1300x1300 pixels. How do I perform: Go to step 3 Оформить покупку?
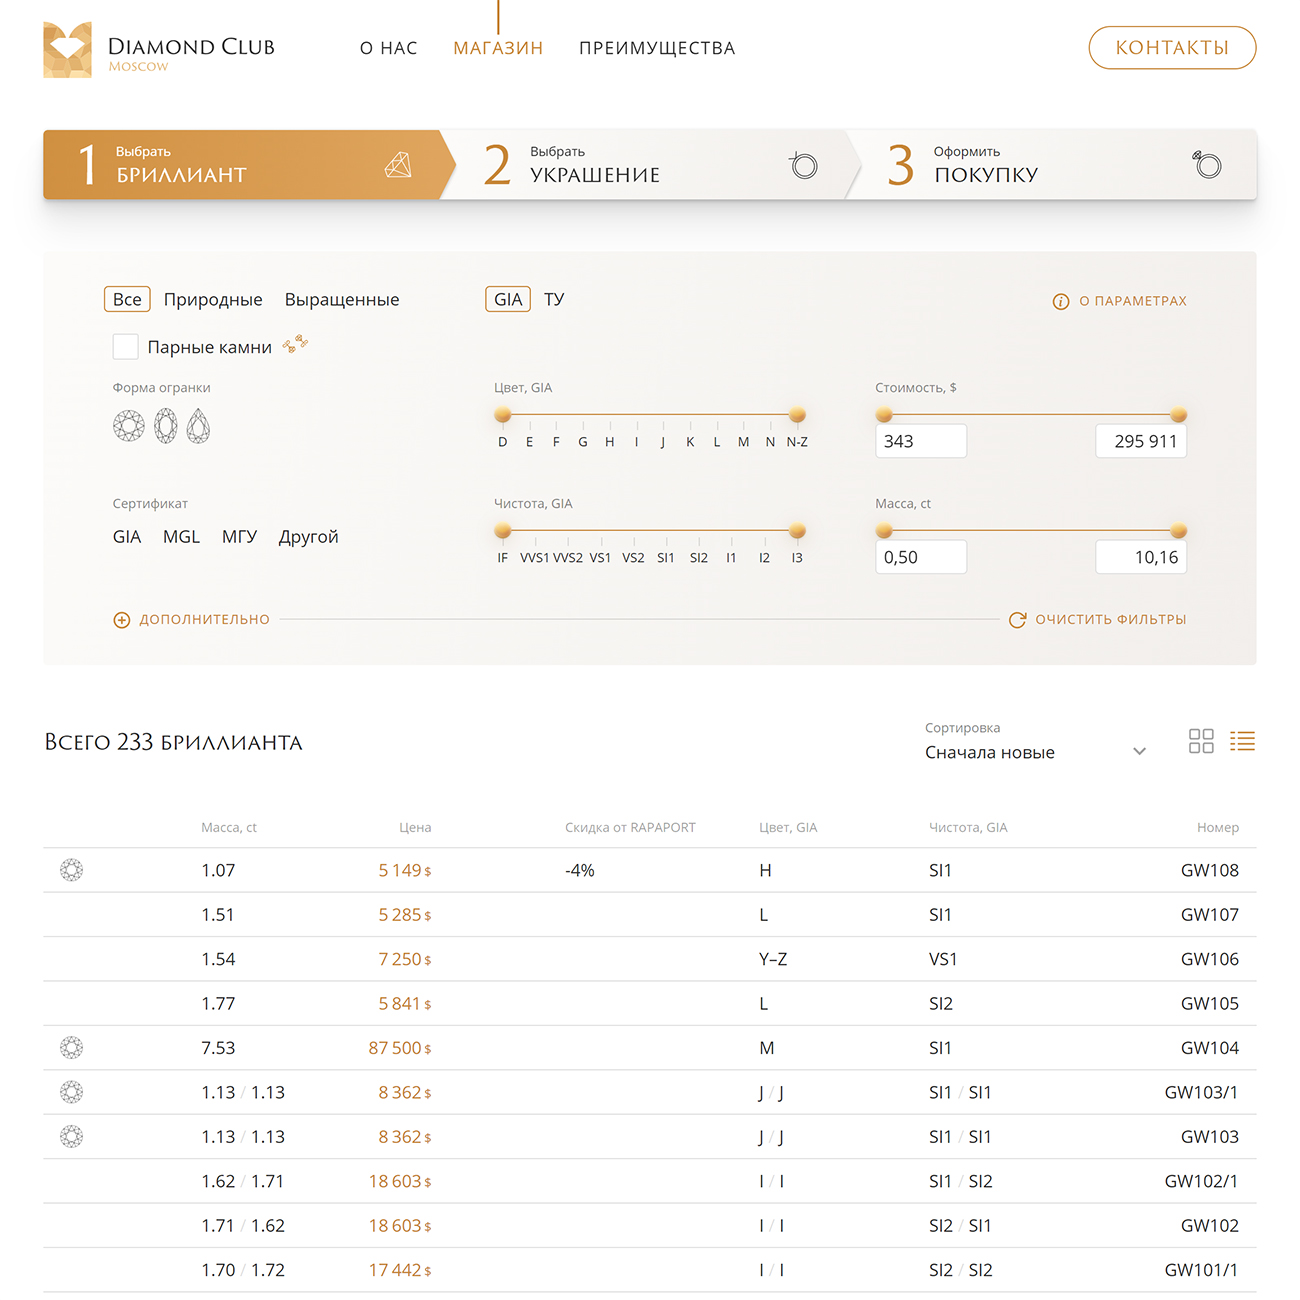(1054, 165)
